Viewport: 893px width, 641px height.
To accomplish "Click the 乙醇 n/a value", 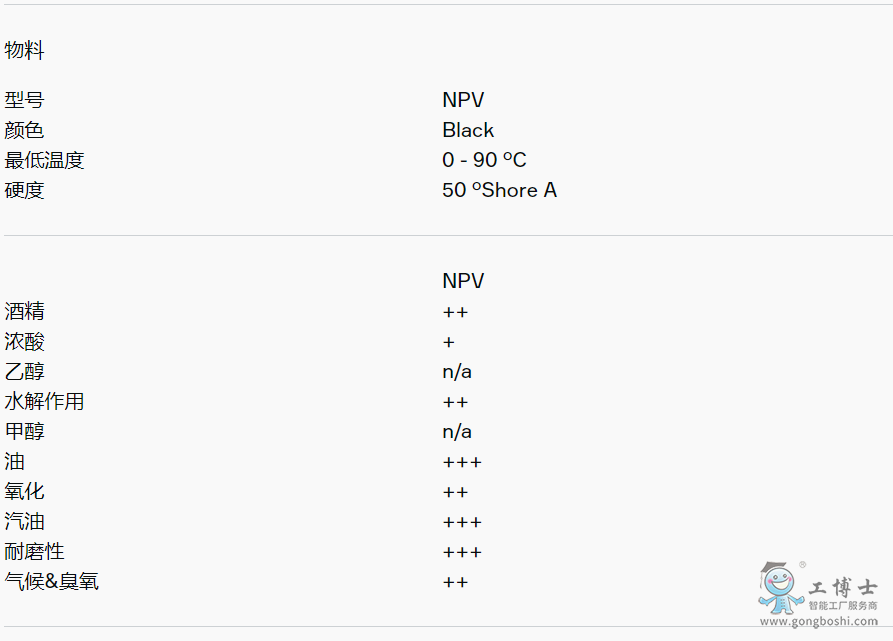I will coord(457,372).
